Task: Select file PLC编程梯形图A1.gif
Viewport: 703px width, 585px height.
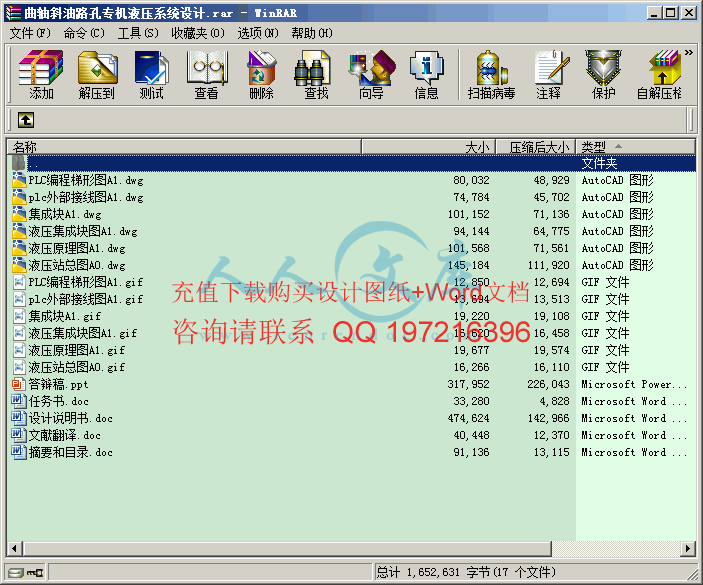Action: coord(352,282)
